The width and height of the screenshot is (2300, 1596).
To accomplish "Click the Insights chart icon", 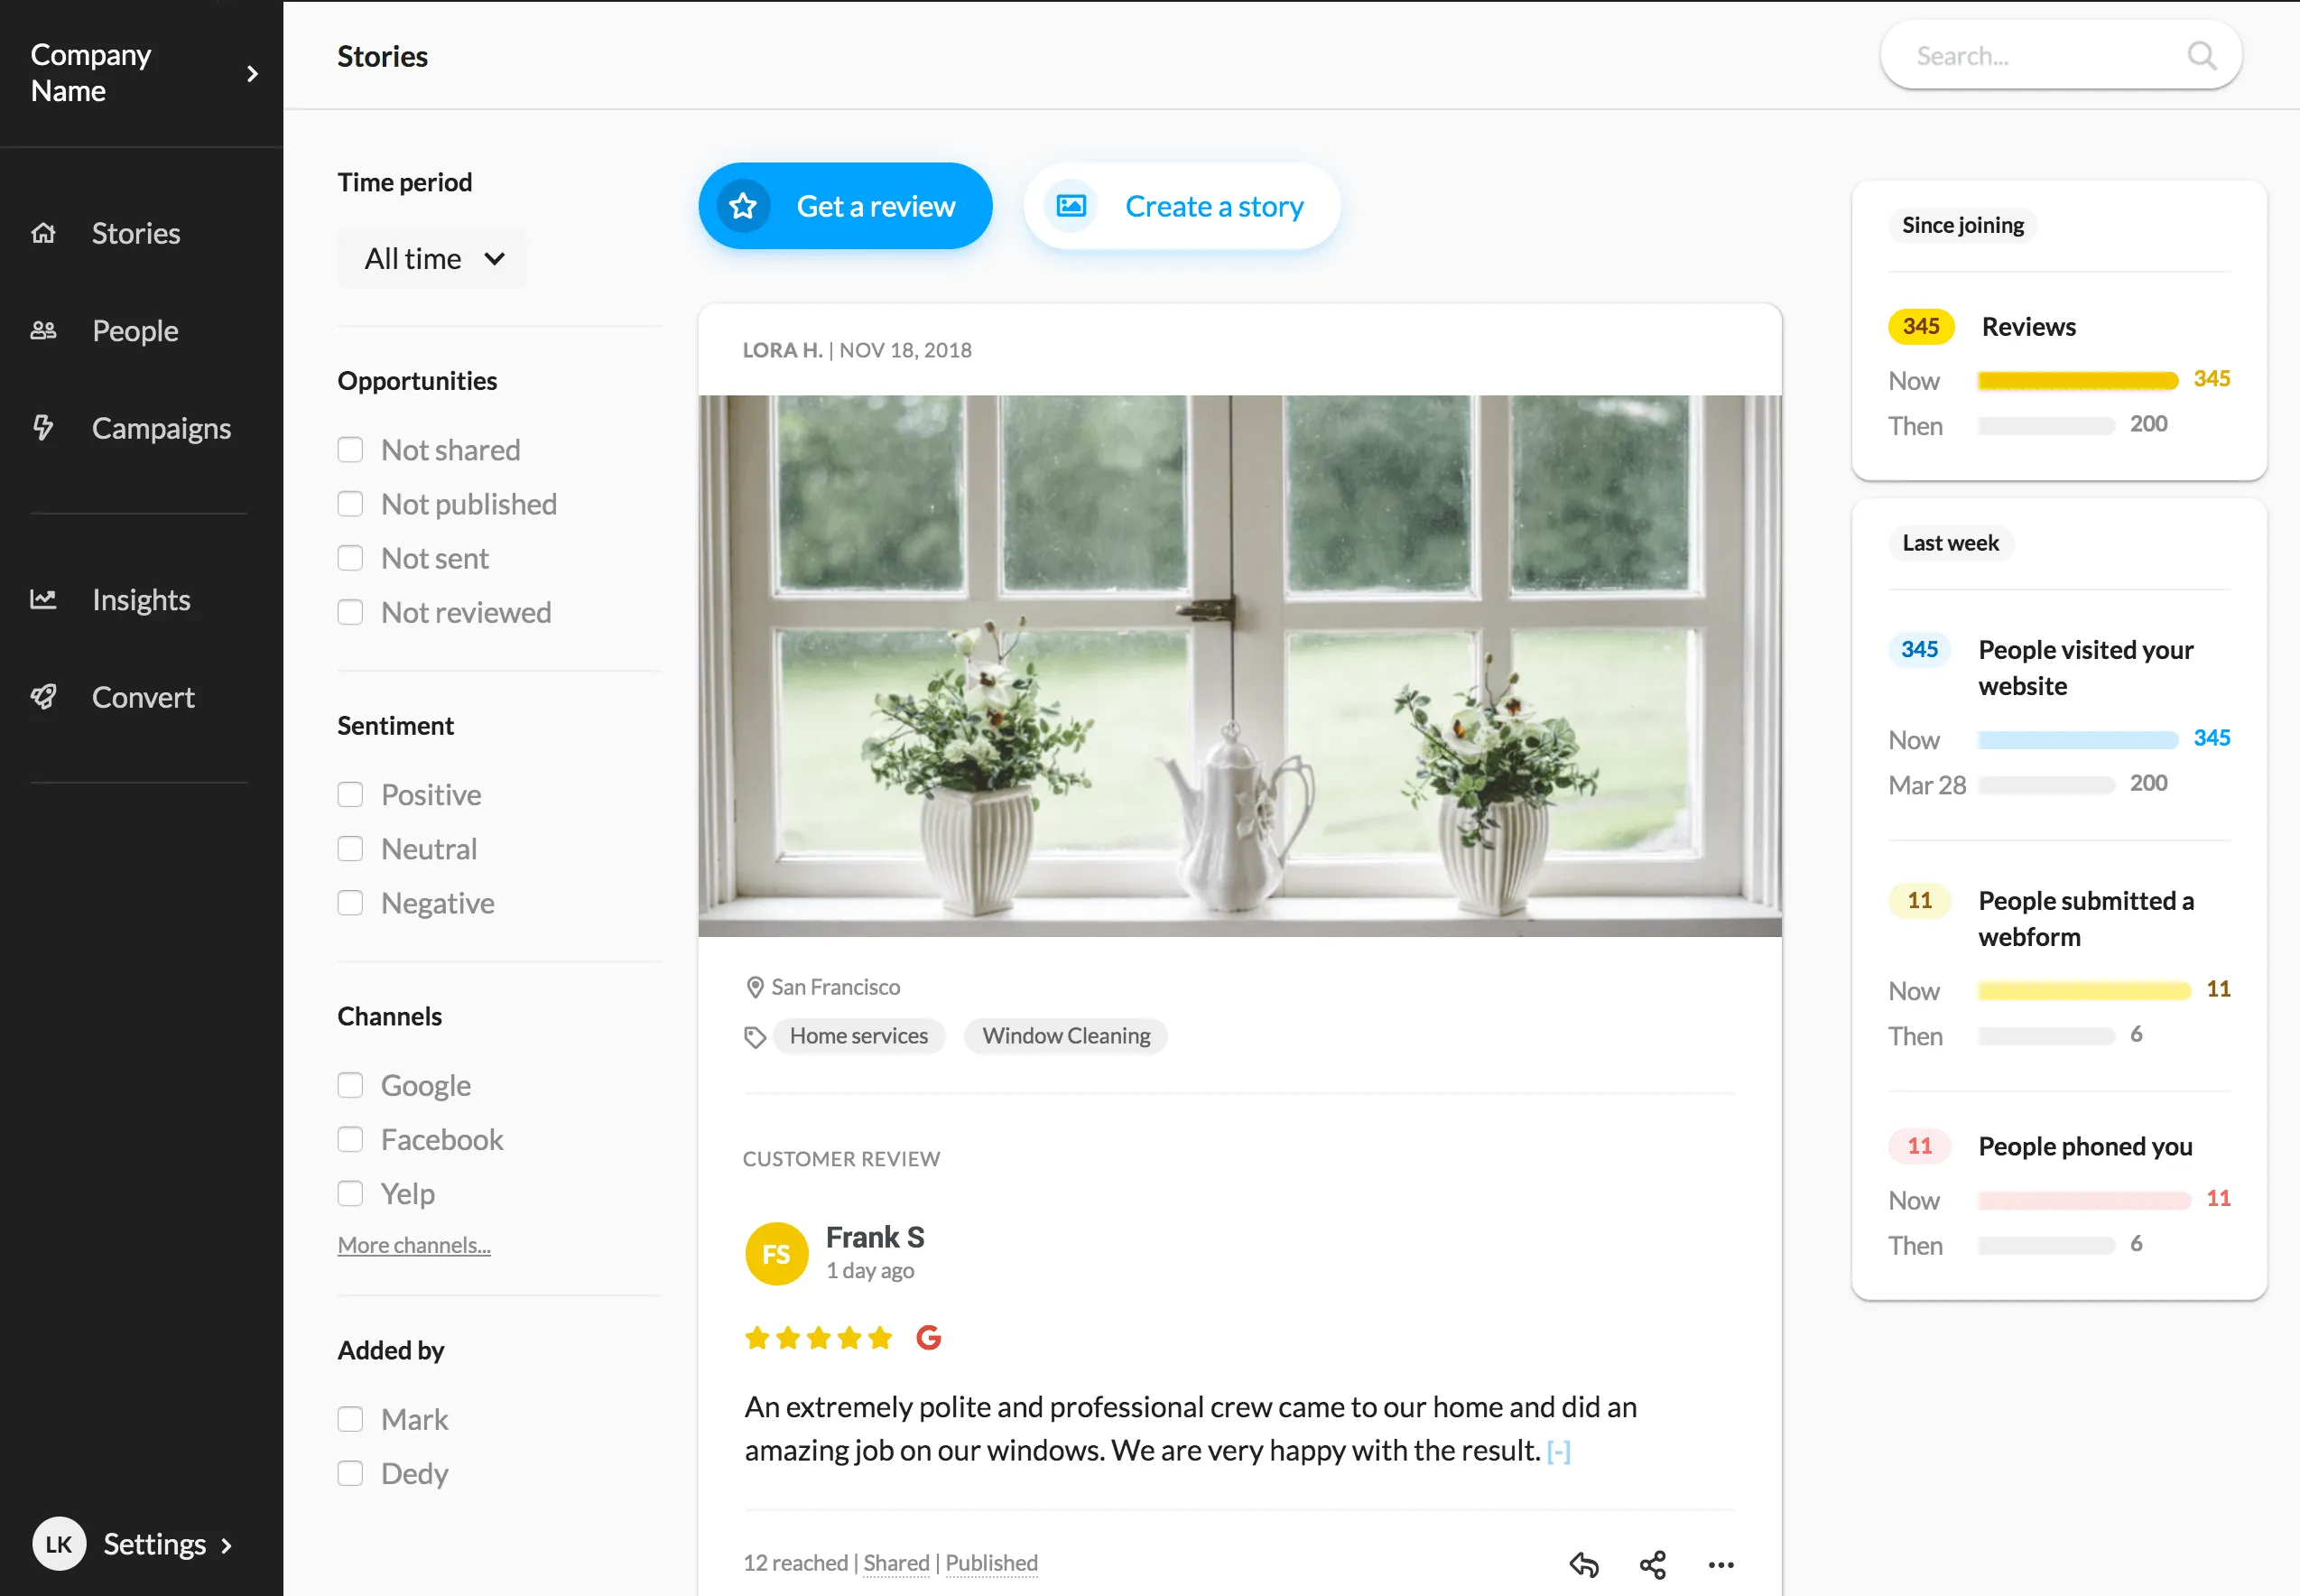I will pyautogui.click(x=43, y=599).
